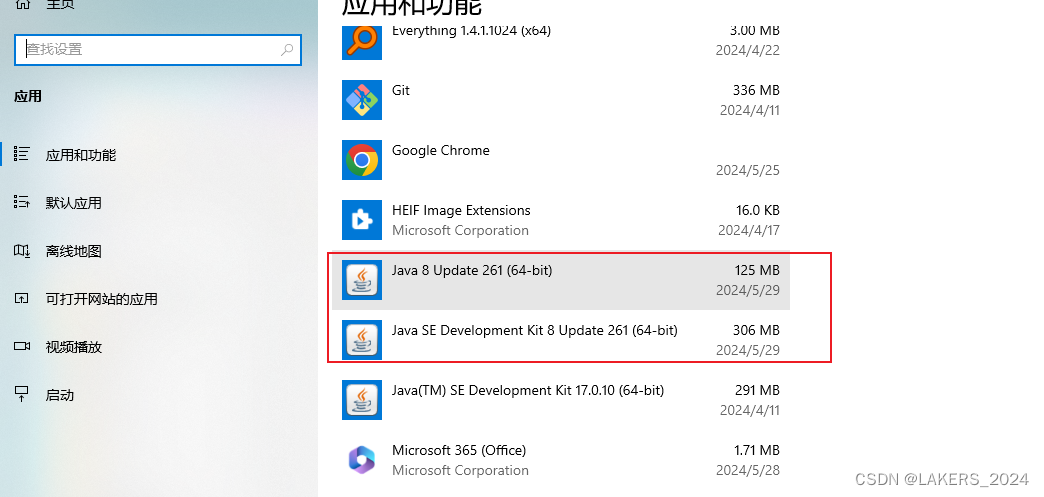
Task: Select Google Chrome app name
Action: [x=441, y=151]
